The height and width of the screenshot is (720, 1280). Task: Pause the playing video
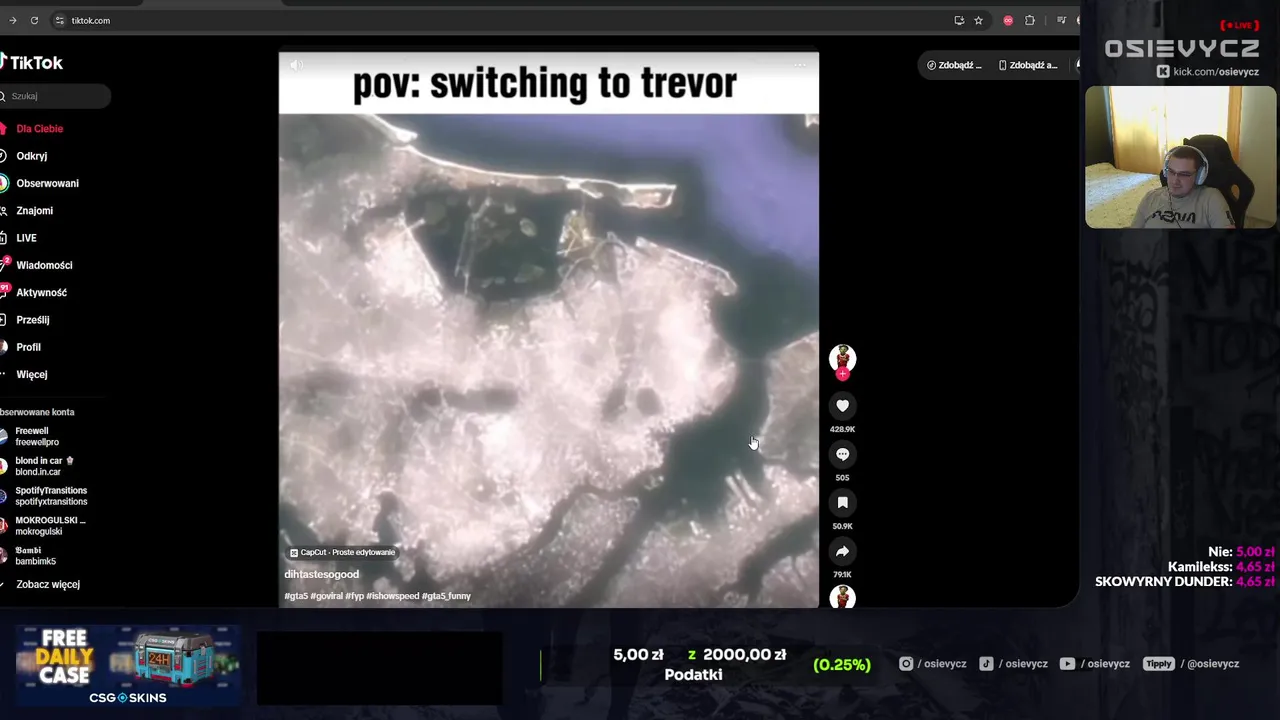coord(548,330)
